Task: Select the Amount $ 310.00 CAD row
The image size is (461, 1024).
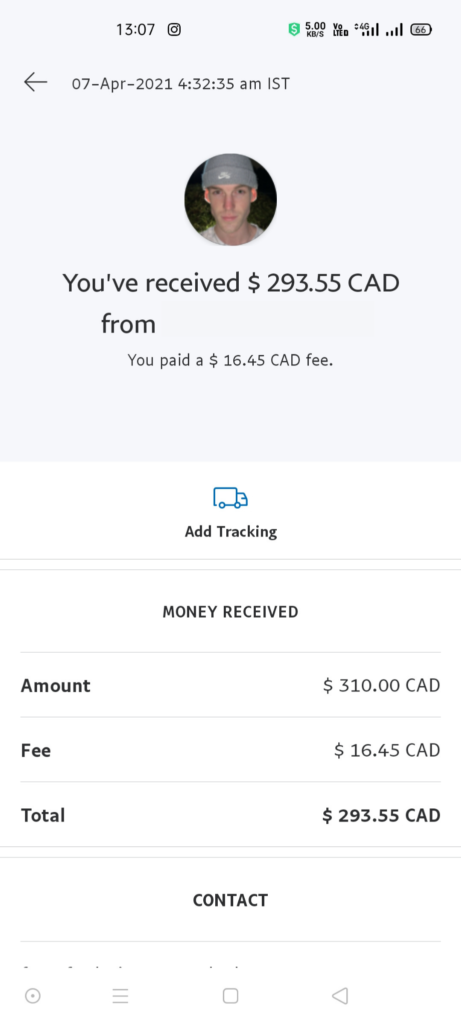Action: pyautogui.click(x=230, y=685)
